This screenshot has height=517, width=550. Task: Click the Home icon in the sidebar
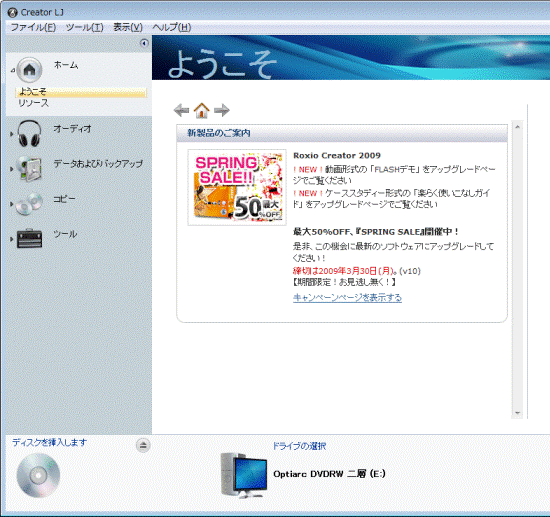pos(29,70)
